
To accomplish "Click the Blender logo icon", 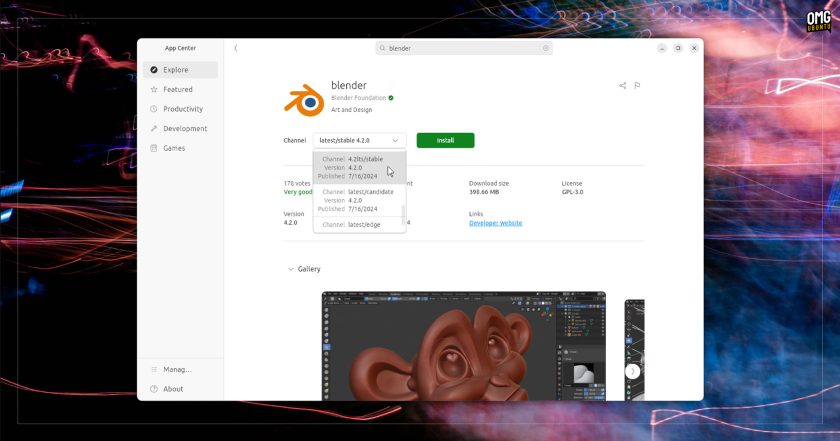I will [304, 100].
